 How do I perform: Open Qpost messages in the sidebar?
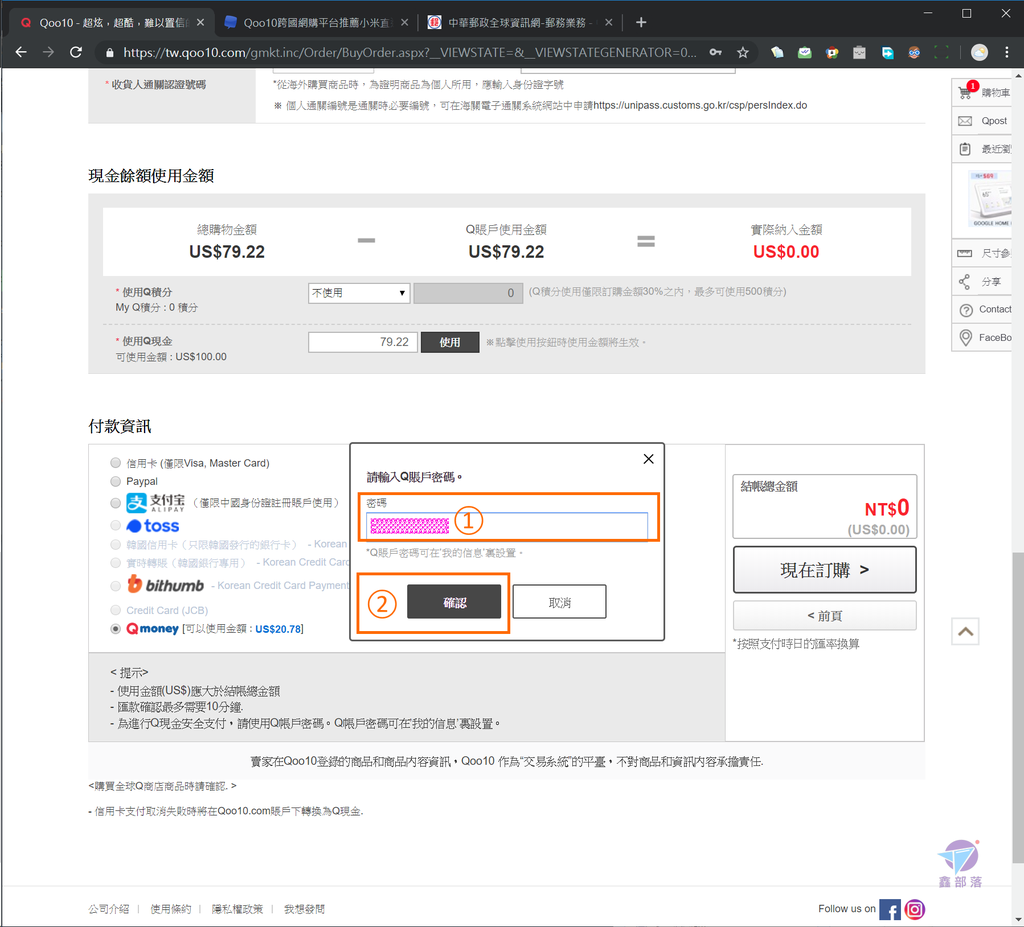coord(982,121)
